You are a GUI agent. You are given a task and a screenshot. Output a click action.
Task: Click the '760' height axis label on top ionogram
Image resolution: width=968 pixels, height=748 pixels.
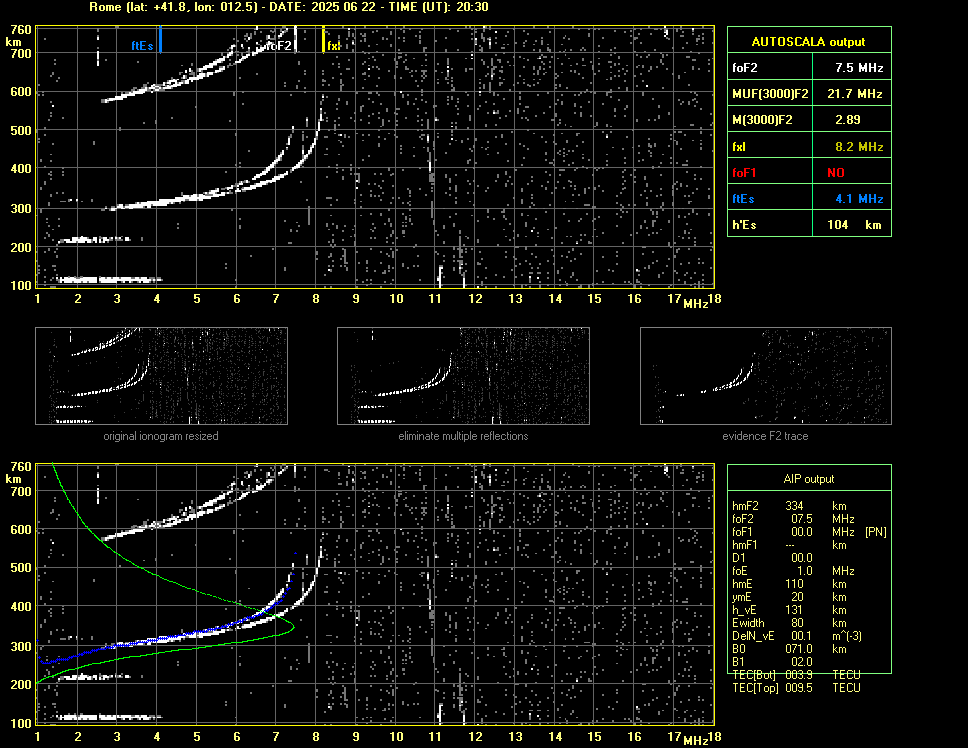pos(21,30)
